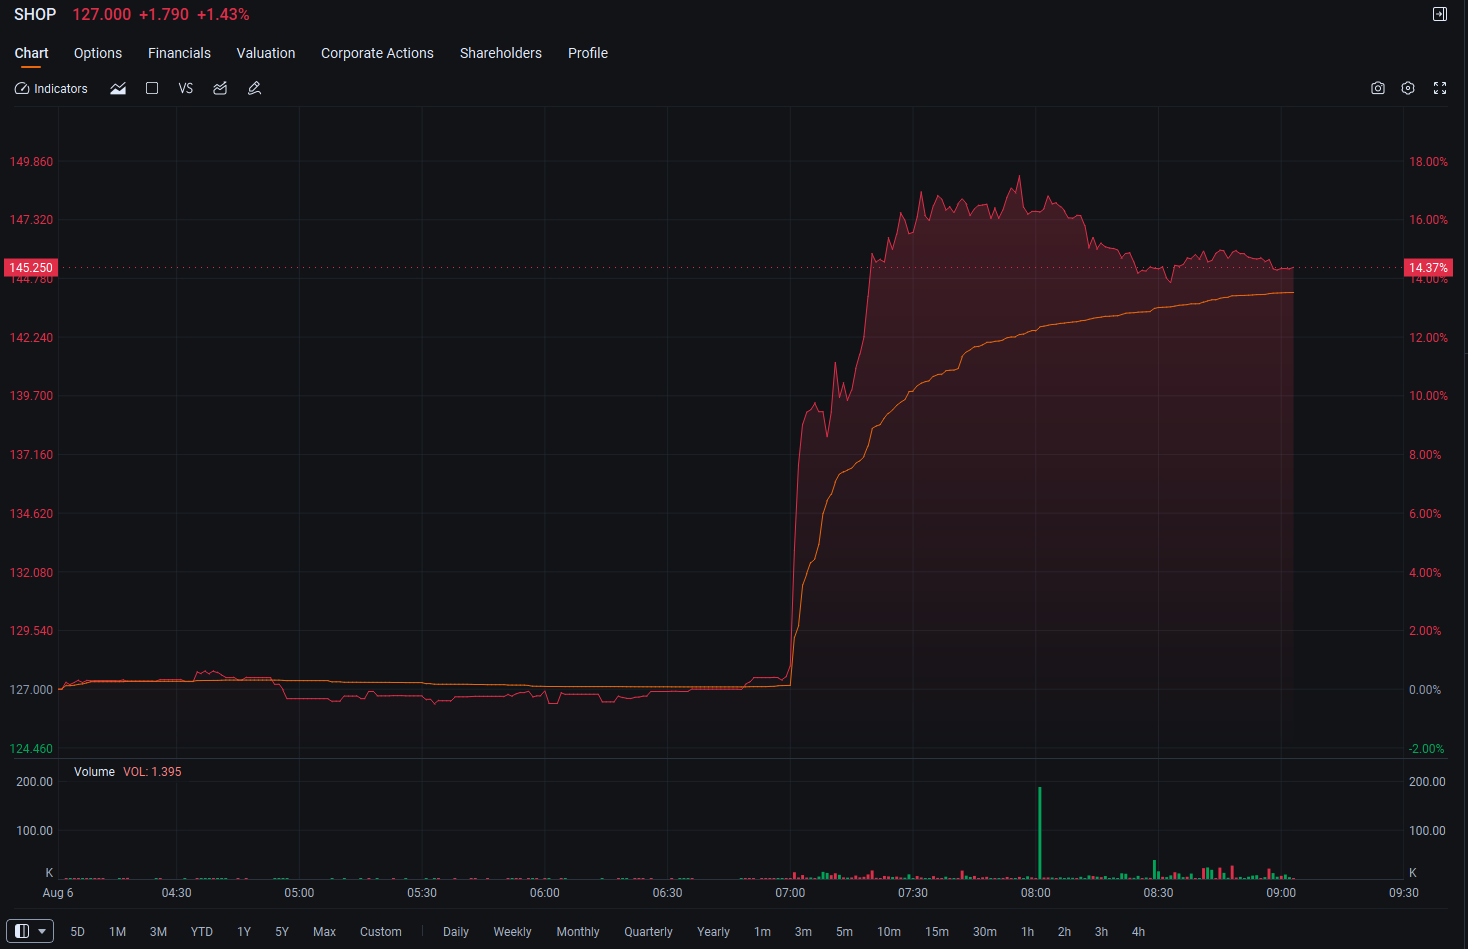Select YTD time range
This screenshot has height=949, width=1468.
point(202,932)
